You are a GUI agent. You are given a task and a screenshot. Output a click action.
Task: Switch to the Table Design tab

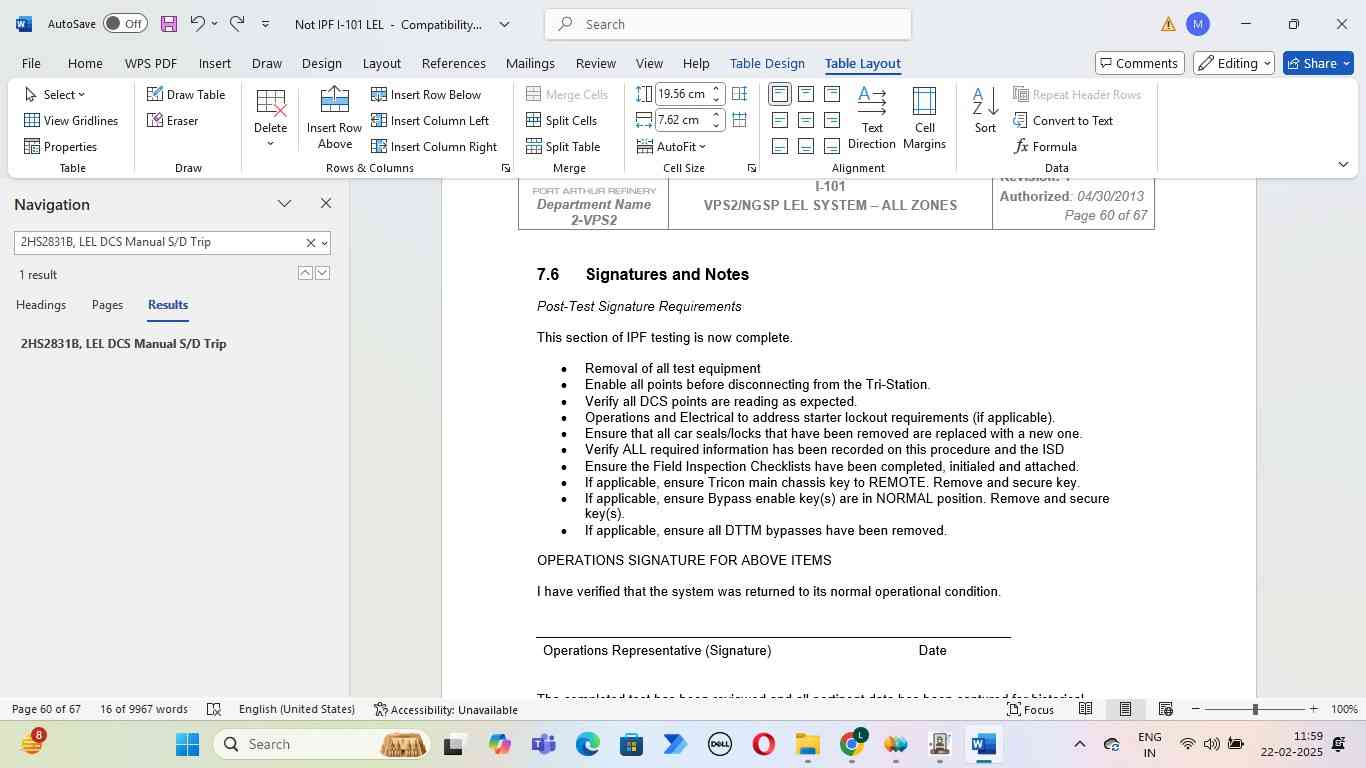pos(767,63)
